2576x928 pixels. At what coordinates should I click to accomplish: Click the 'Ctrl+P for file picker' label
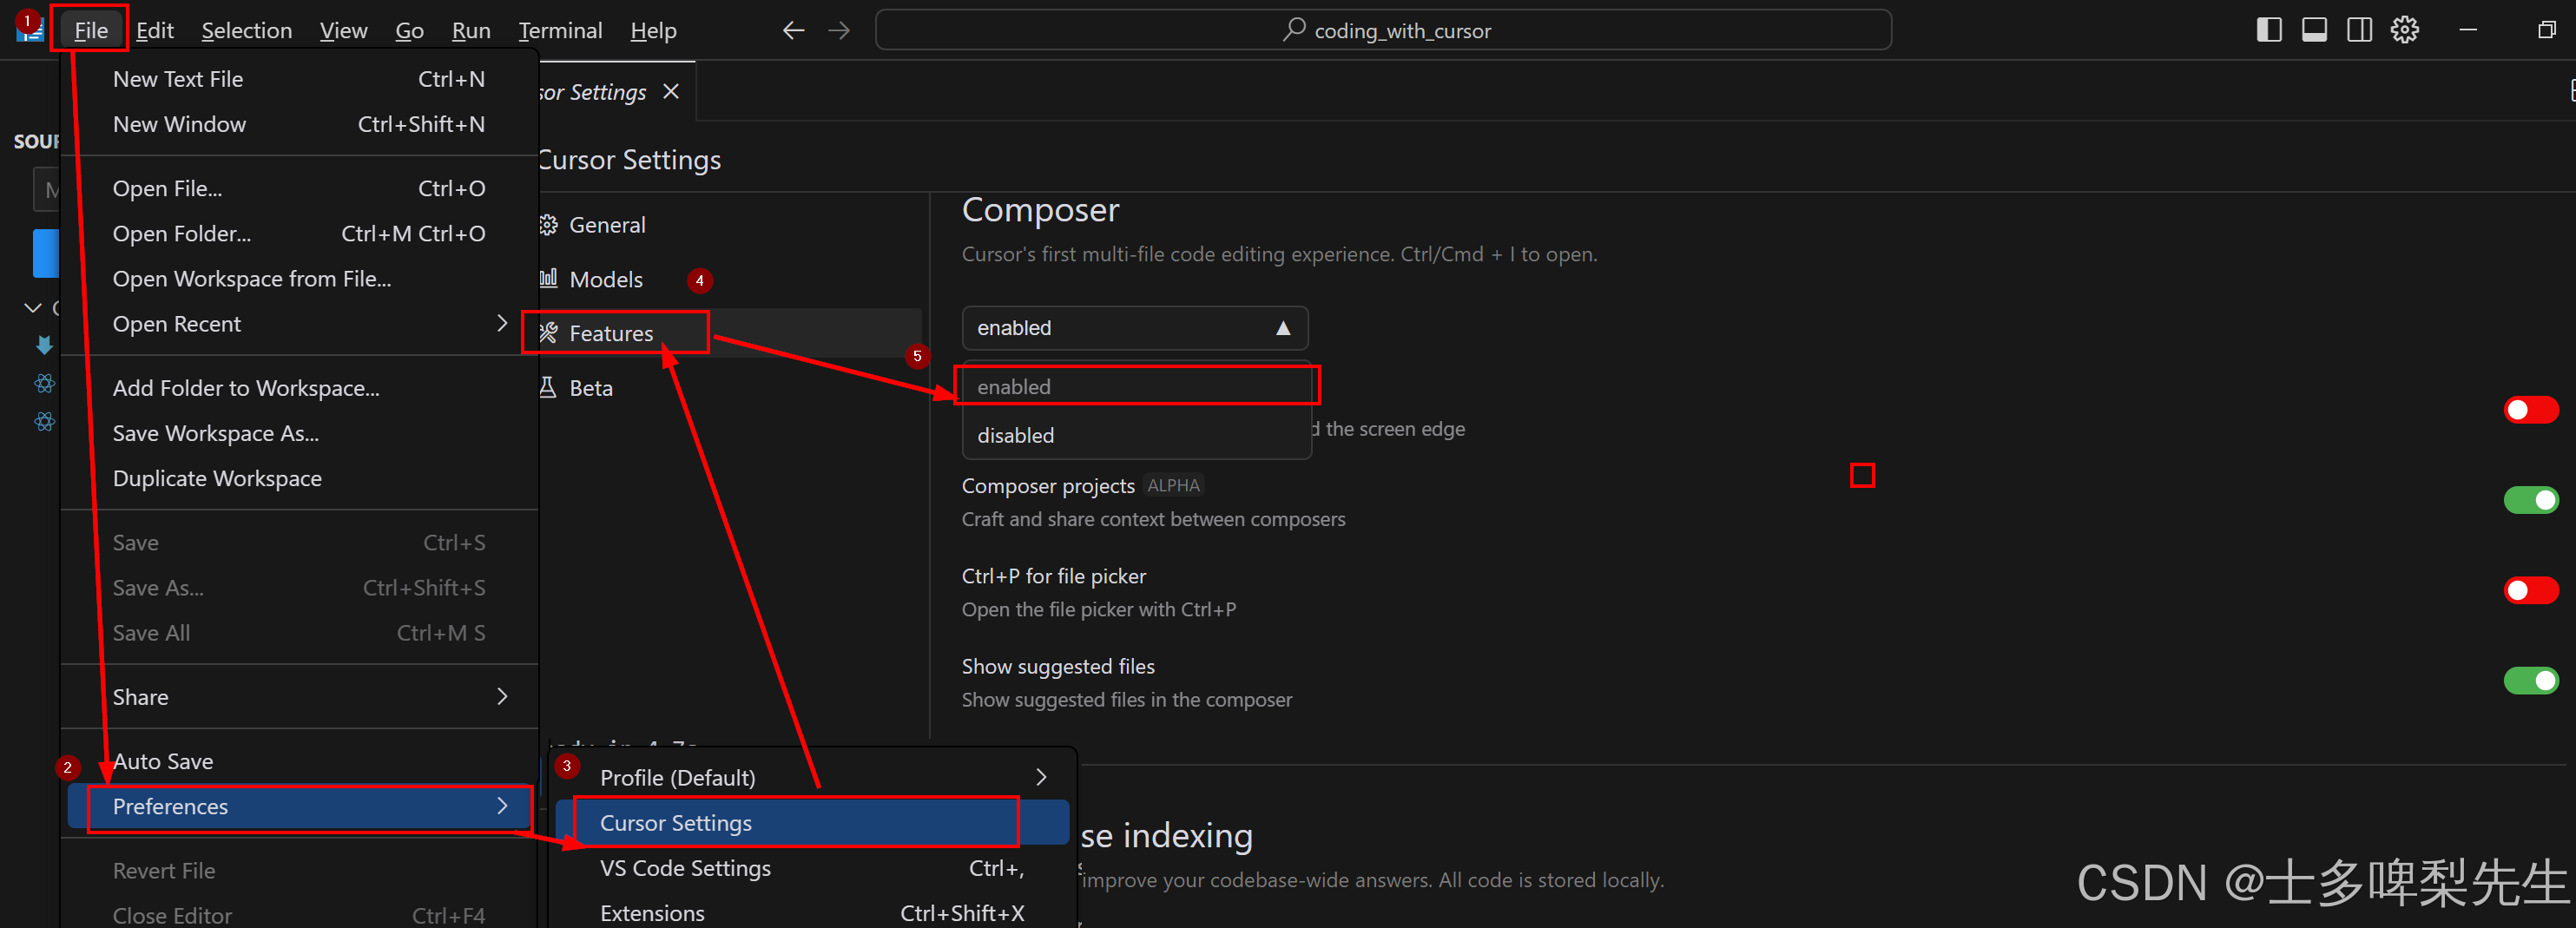tap(1054, 576)
